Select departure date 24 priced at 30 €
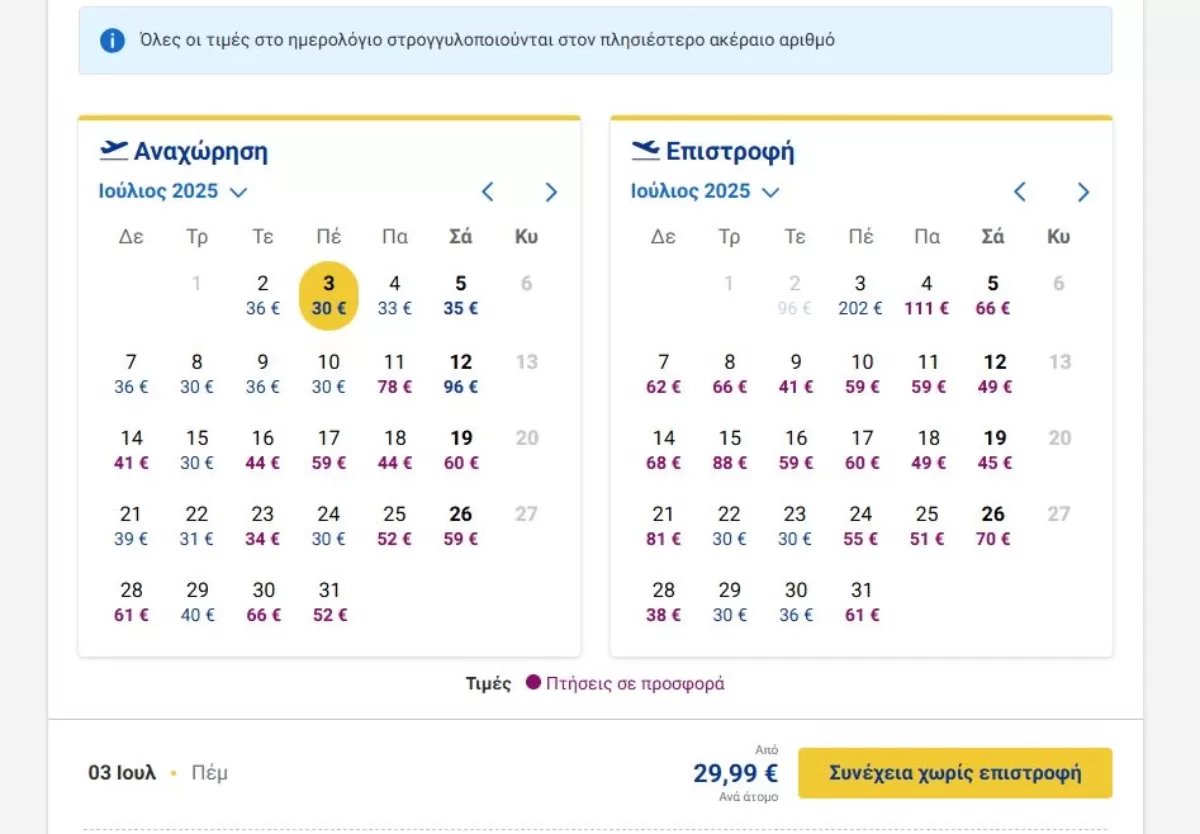The width and height of the screenshot is (1200, 834). point(329,525)
